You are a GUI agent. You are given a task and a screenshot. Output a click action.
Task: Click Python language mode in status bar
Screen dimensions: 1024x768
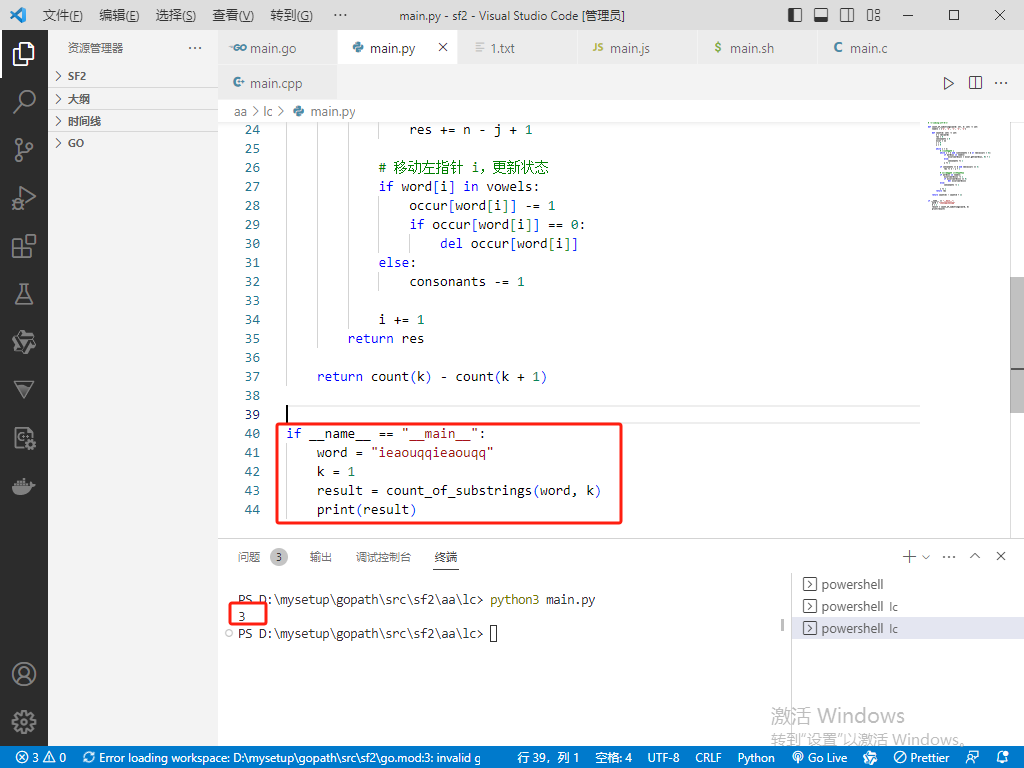[756, 758]
